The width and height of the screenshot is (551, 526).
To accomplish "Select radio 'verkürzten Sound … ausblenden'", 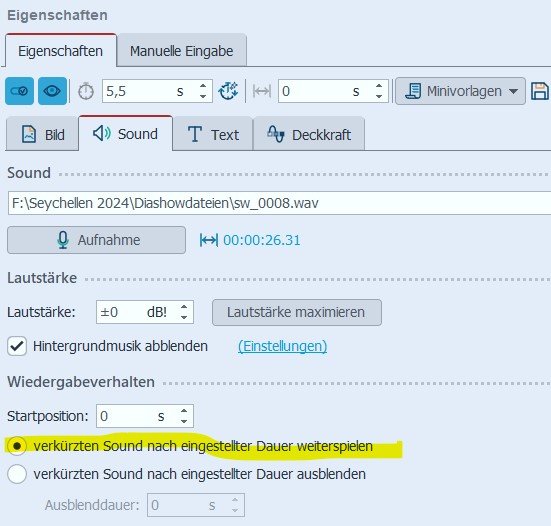I will (17, 474).
